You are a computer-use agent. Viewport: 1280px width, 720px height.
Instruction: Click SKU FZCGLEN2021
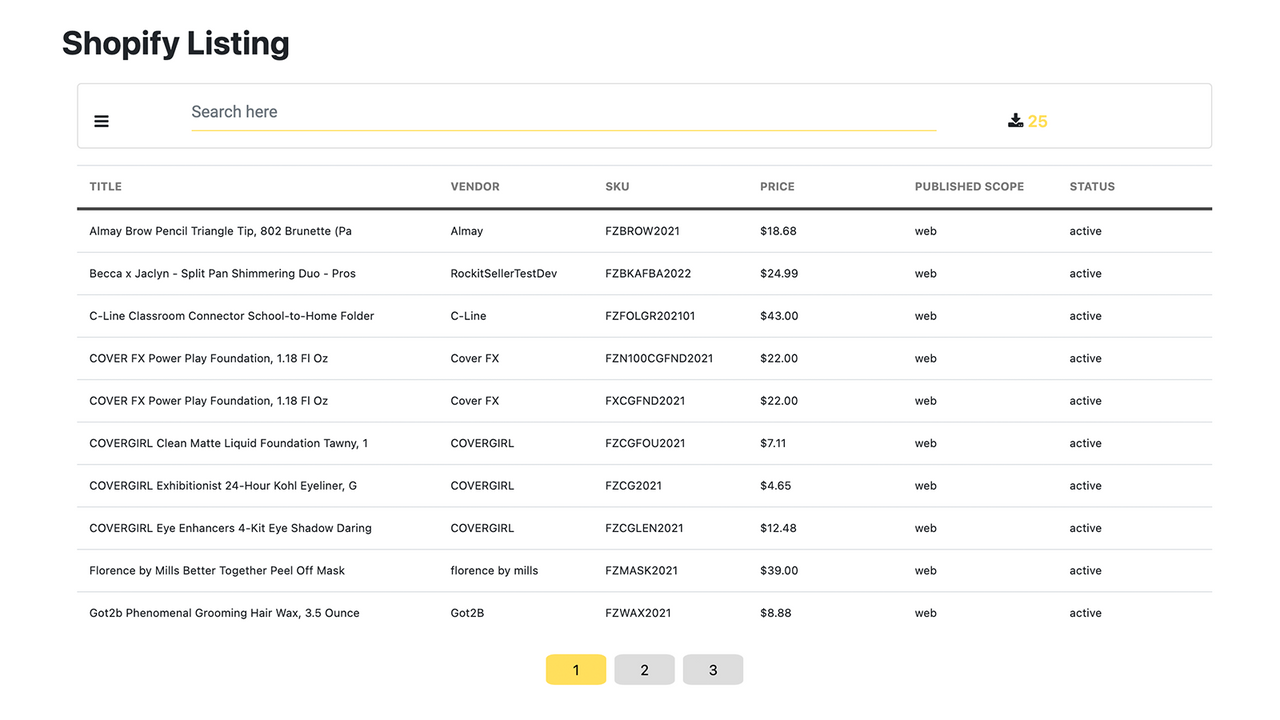644,528
